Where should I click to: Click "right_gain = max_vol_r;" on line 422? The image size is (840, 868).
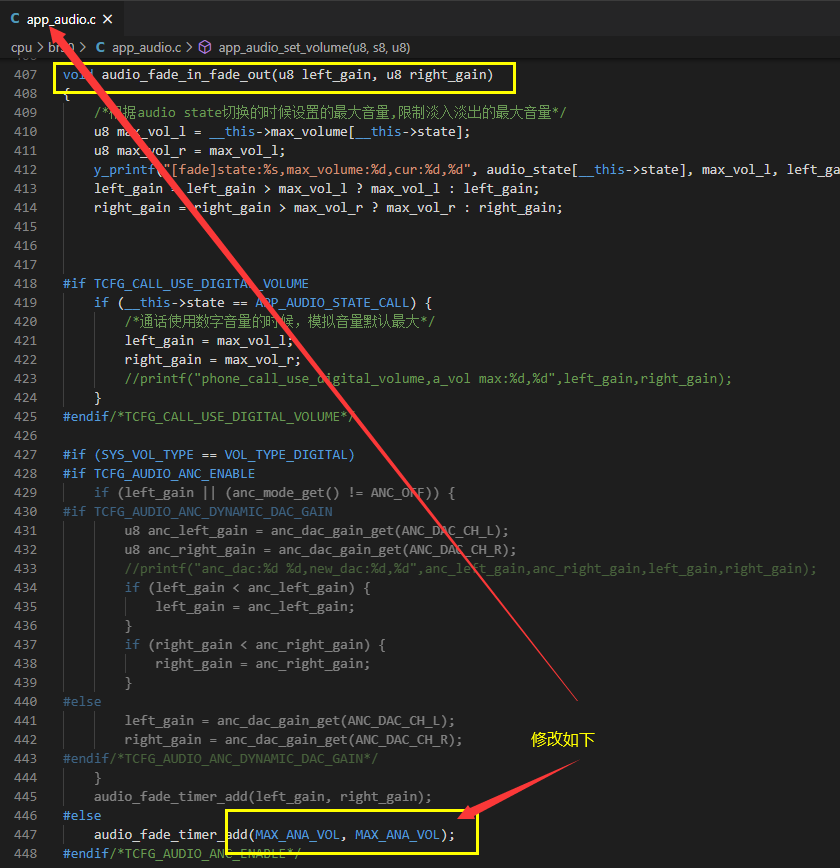213,360
